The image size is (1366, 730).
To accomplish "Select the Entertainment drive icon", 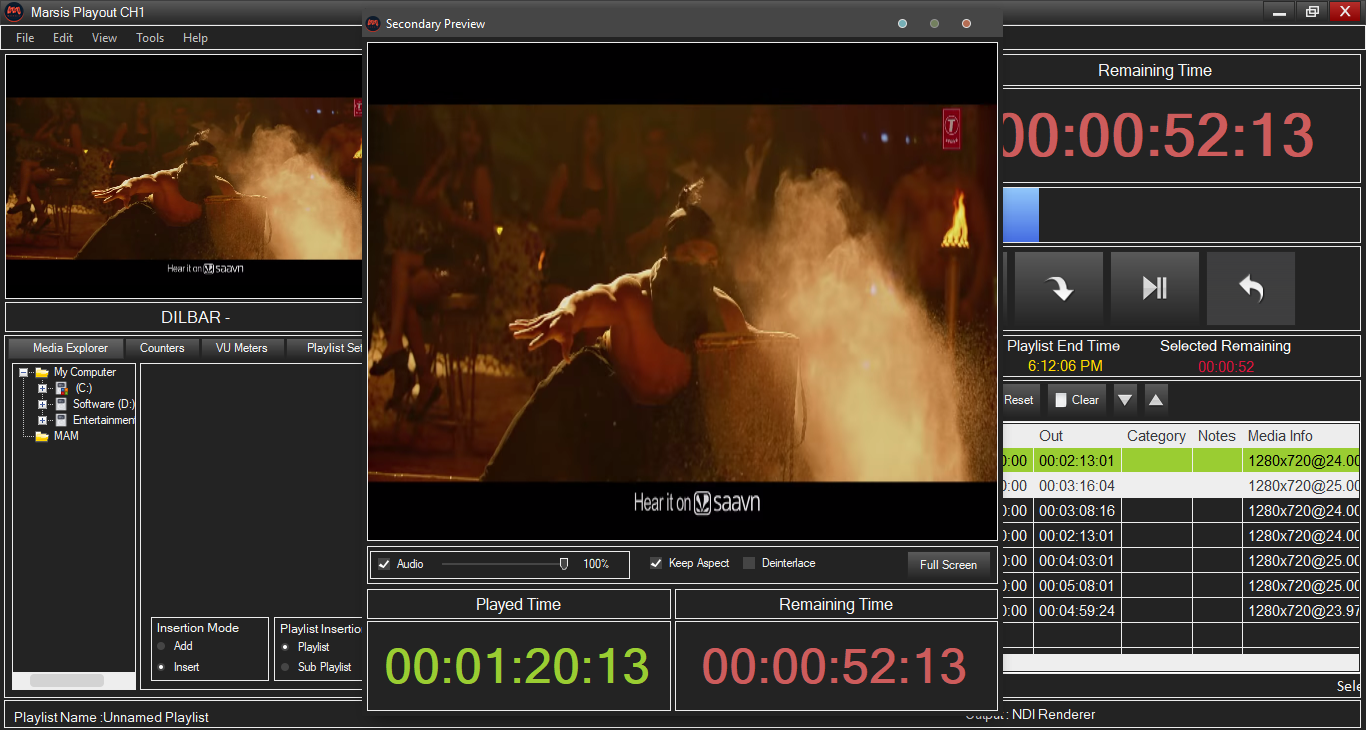I will 61,420.
